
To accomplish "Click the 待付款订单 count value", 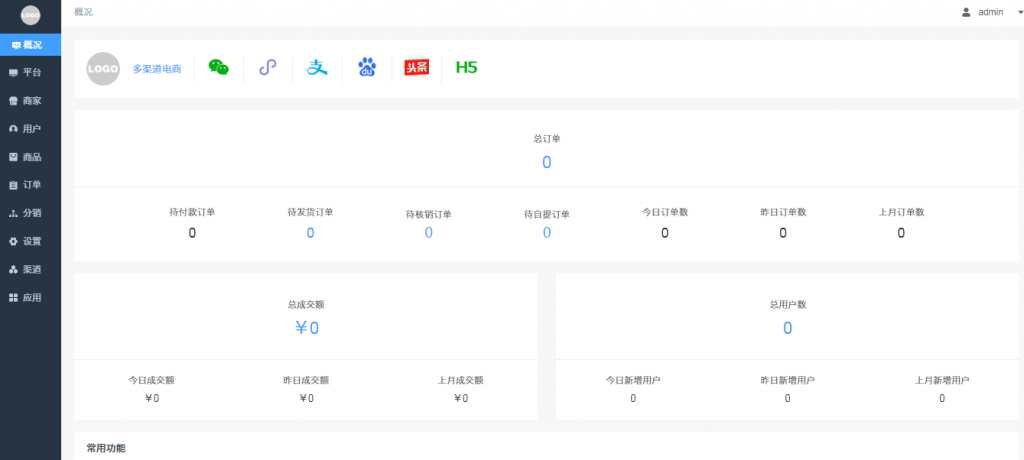I will pos(192,233).
